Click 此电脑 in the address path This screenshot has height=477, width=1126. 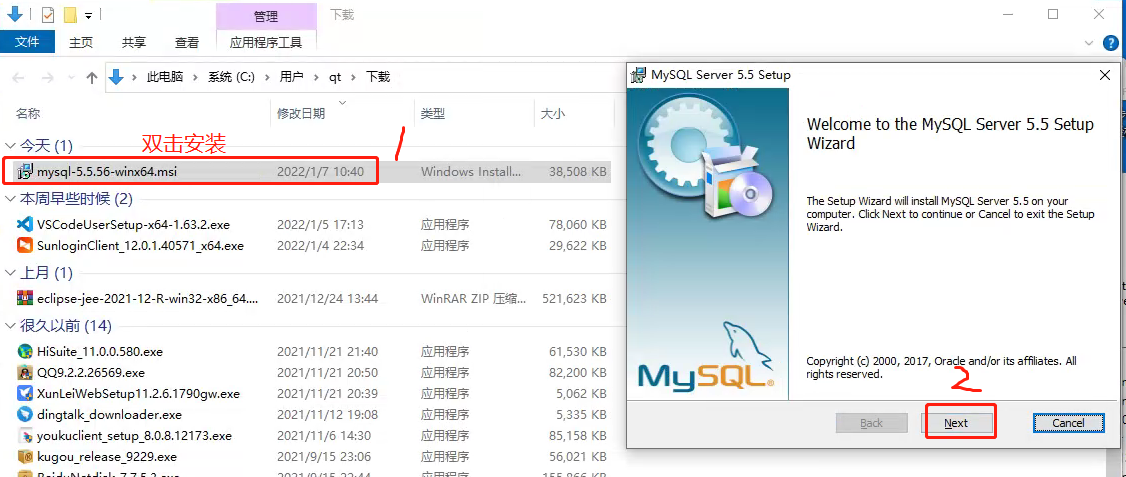point(164,77)
